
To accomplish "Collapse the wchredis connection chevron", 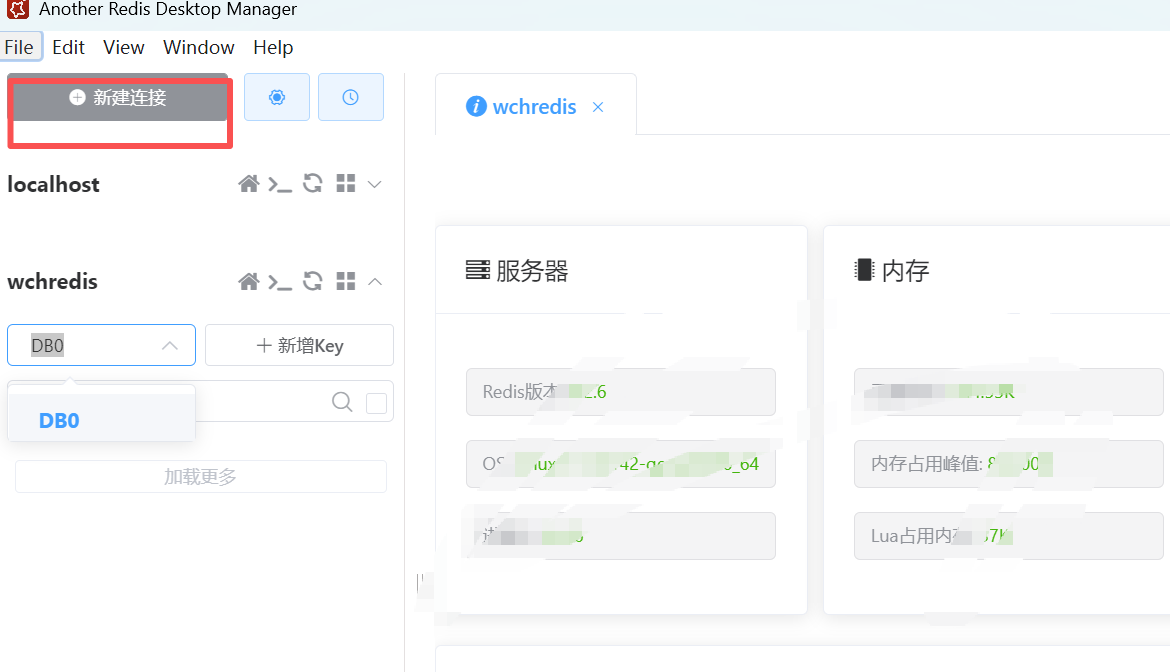I will pos(375,282).
